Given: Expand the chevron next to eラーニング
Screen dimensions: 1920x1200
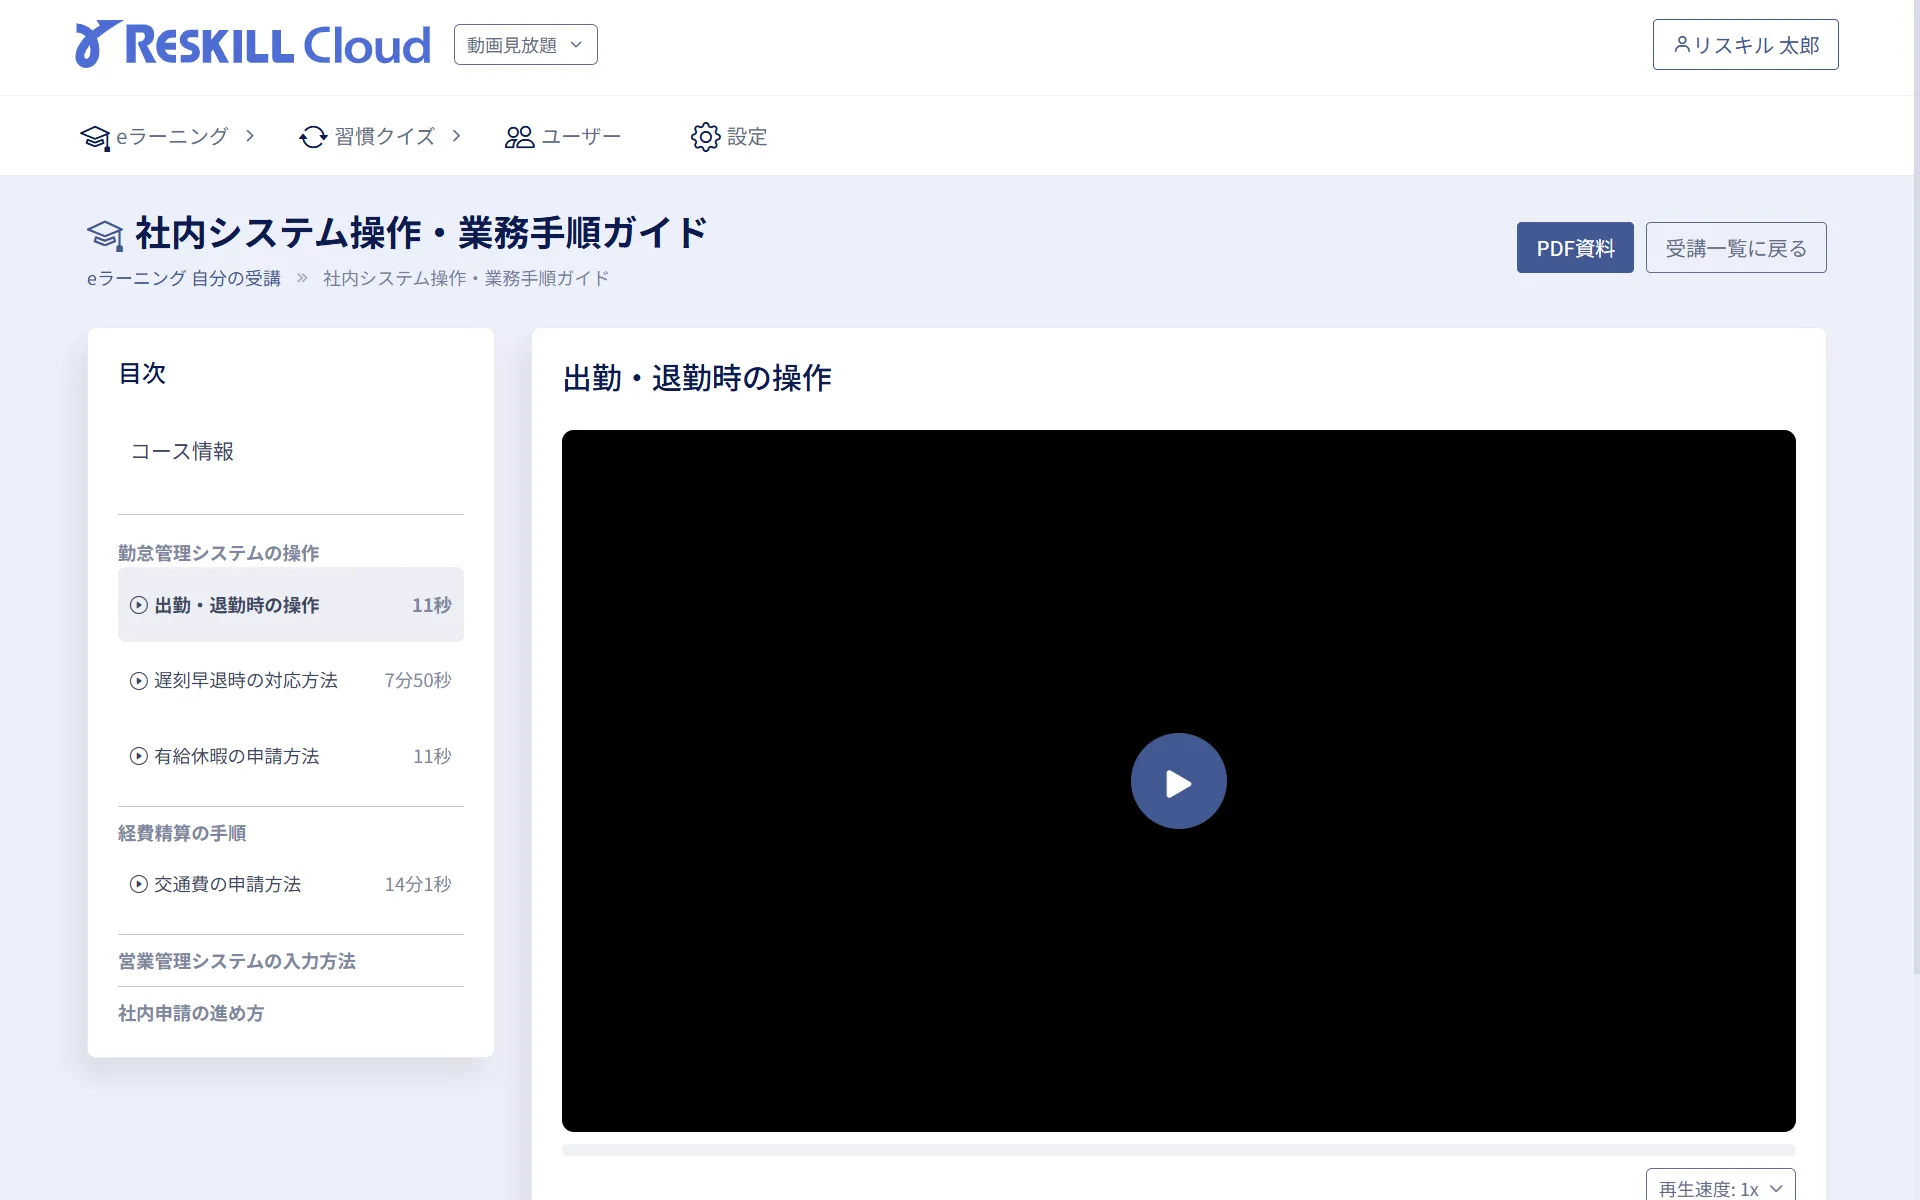Looking at the screenshot, I should tap(250, 136).
